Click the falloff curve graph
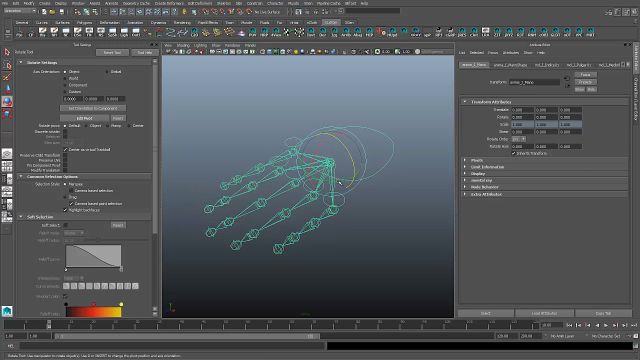This screenshot has height=360, width=640. pos(93,256)
